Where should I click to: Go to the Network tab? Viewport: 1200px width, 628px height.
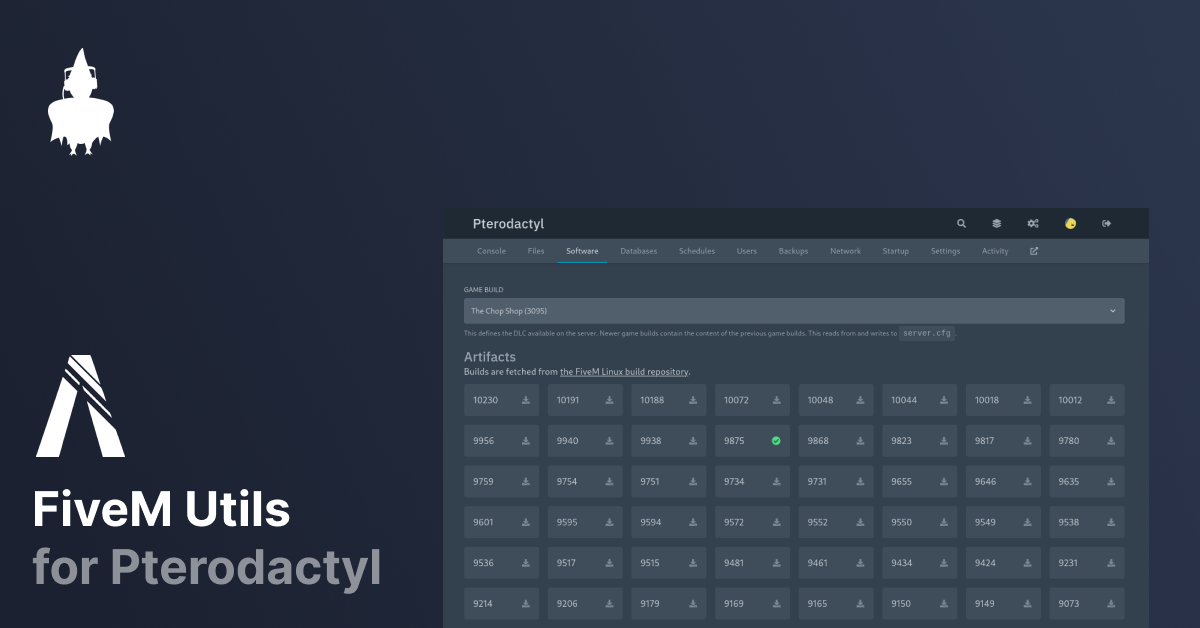(x=846, y=251)
